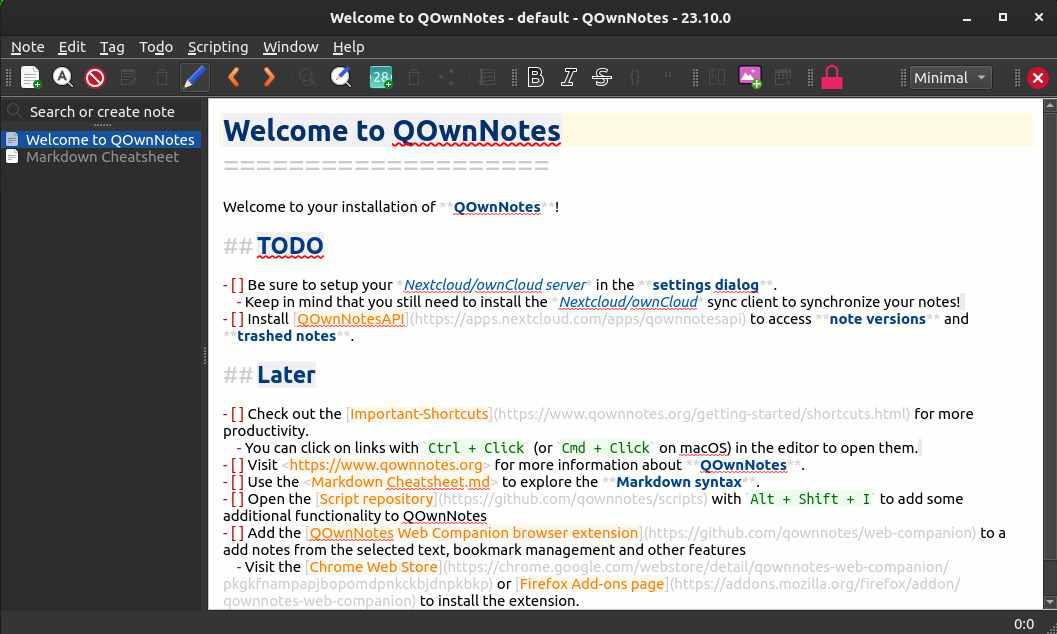Click the dimmed share icon

(x=447, y=77)
